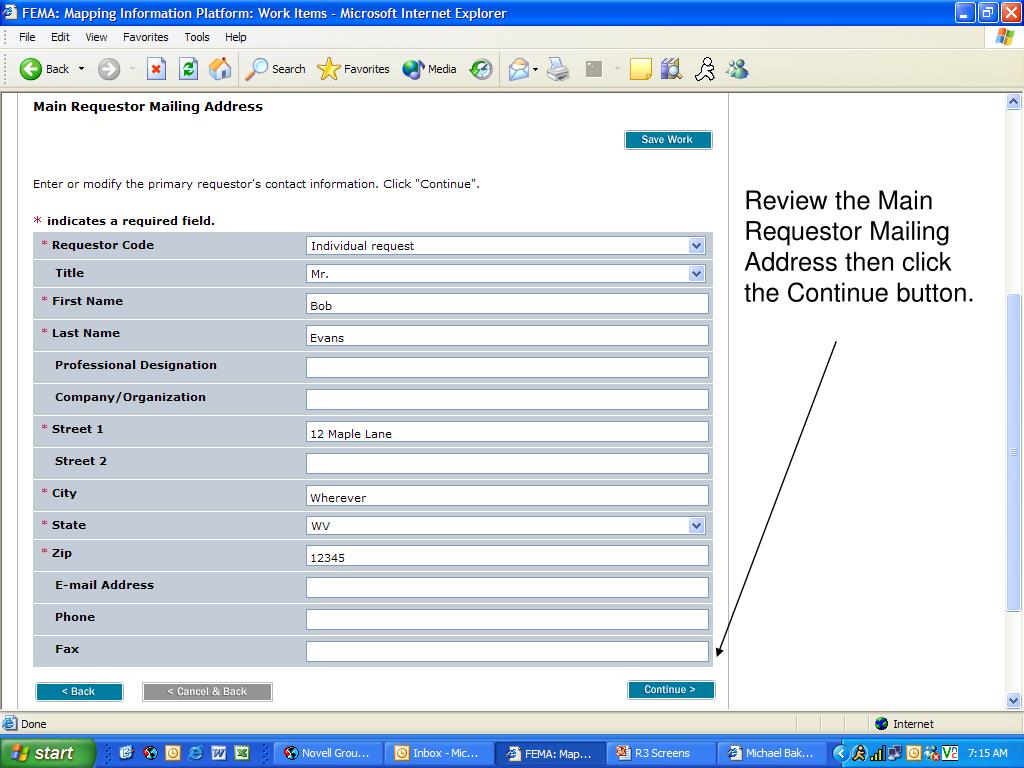1024x768 pixels.
Task: Open Windows Messenger people icon
Action: [737, 69]
